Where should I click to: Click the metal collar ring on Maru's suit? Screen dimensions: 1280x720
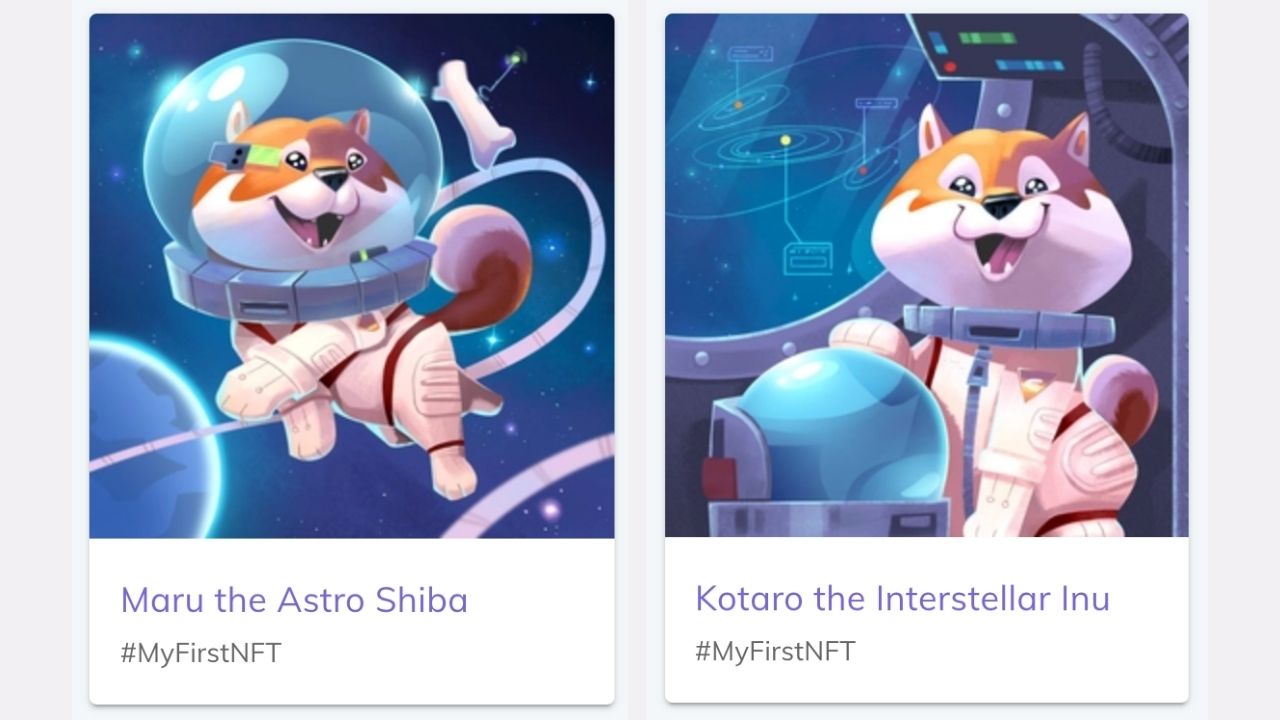300,280
